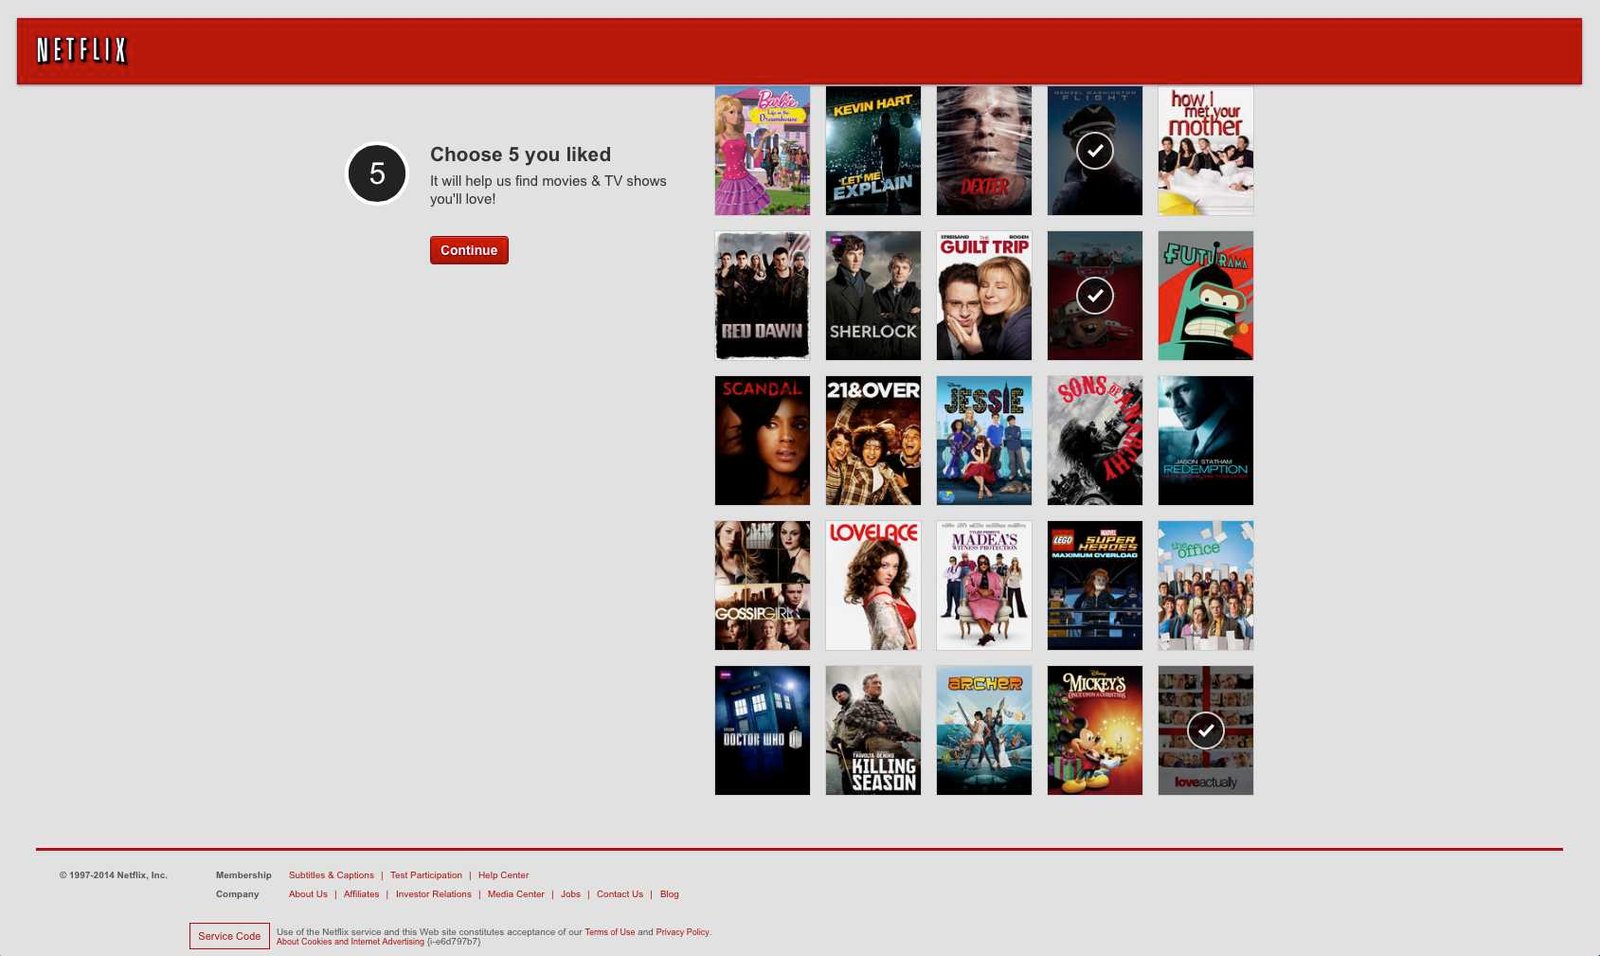Select the Scandal poster
1600x956 pixels.
click(x=762, y=440)
